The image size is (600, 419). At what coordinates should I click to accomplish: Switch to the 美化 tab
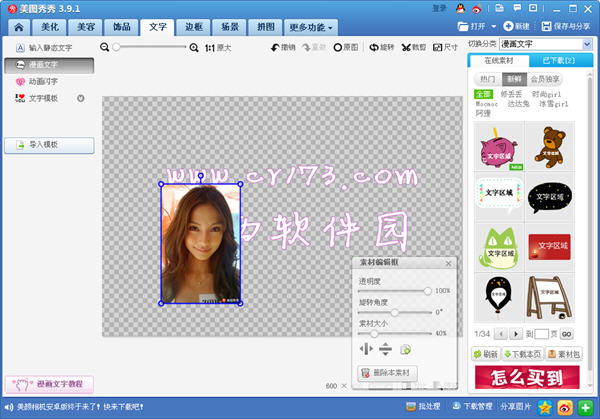click(50, 27)
